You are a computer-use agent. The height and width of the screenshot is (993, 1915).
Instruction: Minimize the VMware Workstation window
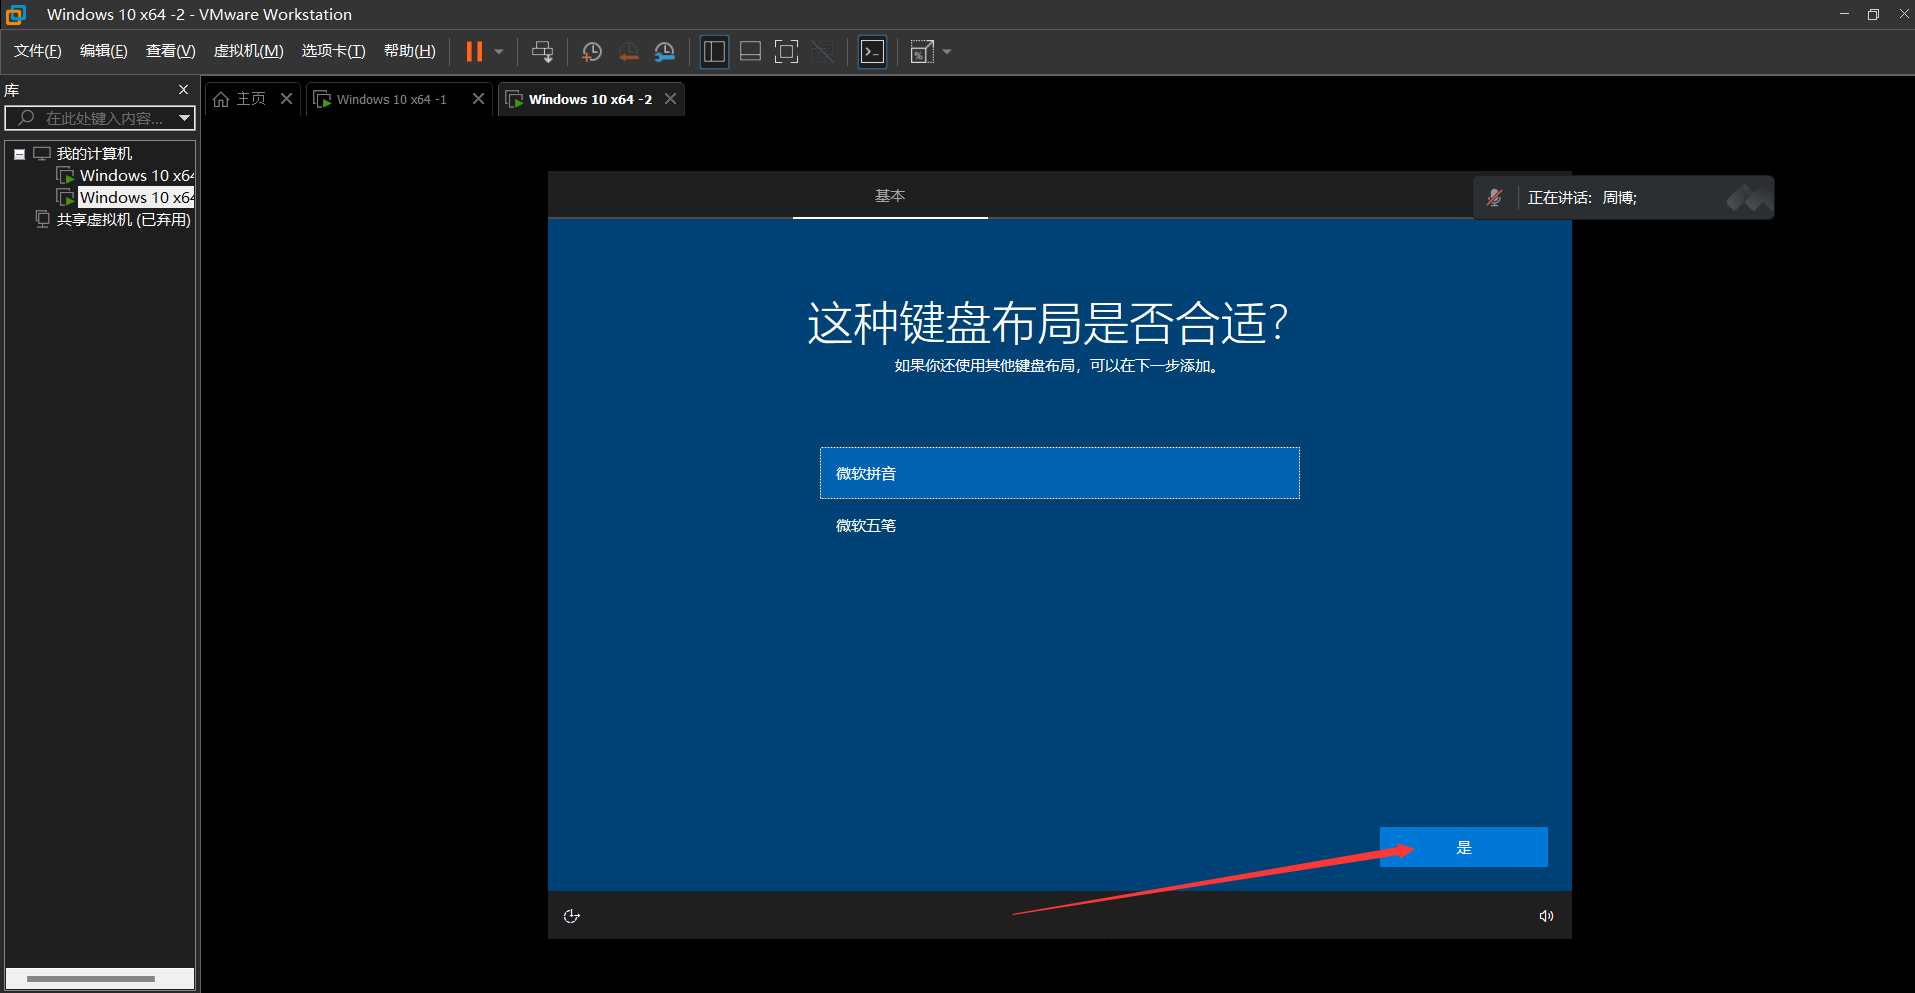point(1844,14)
